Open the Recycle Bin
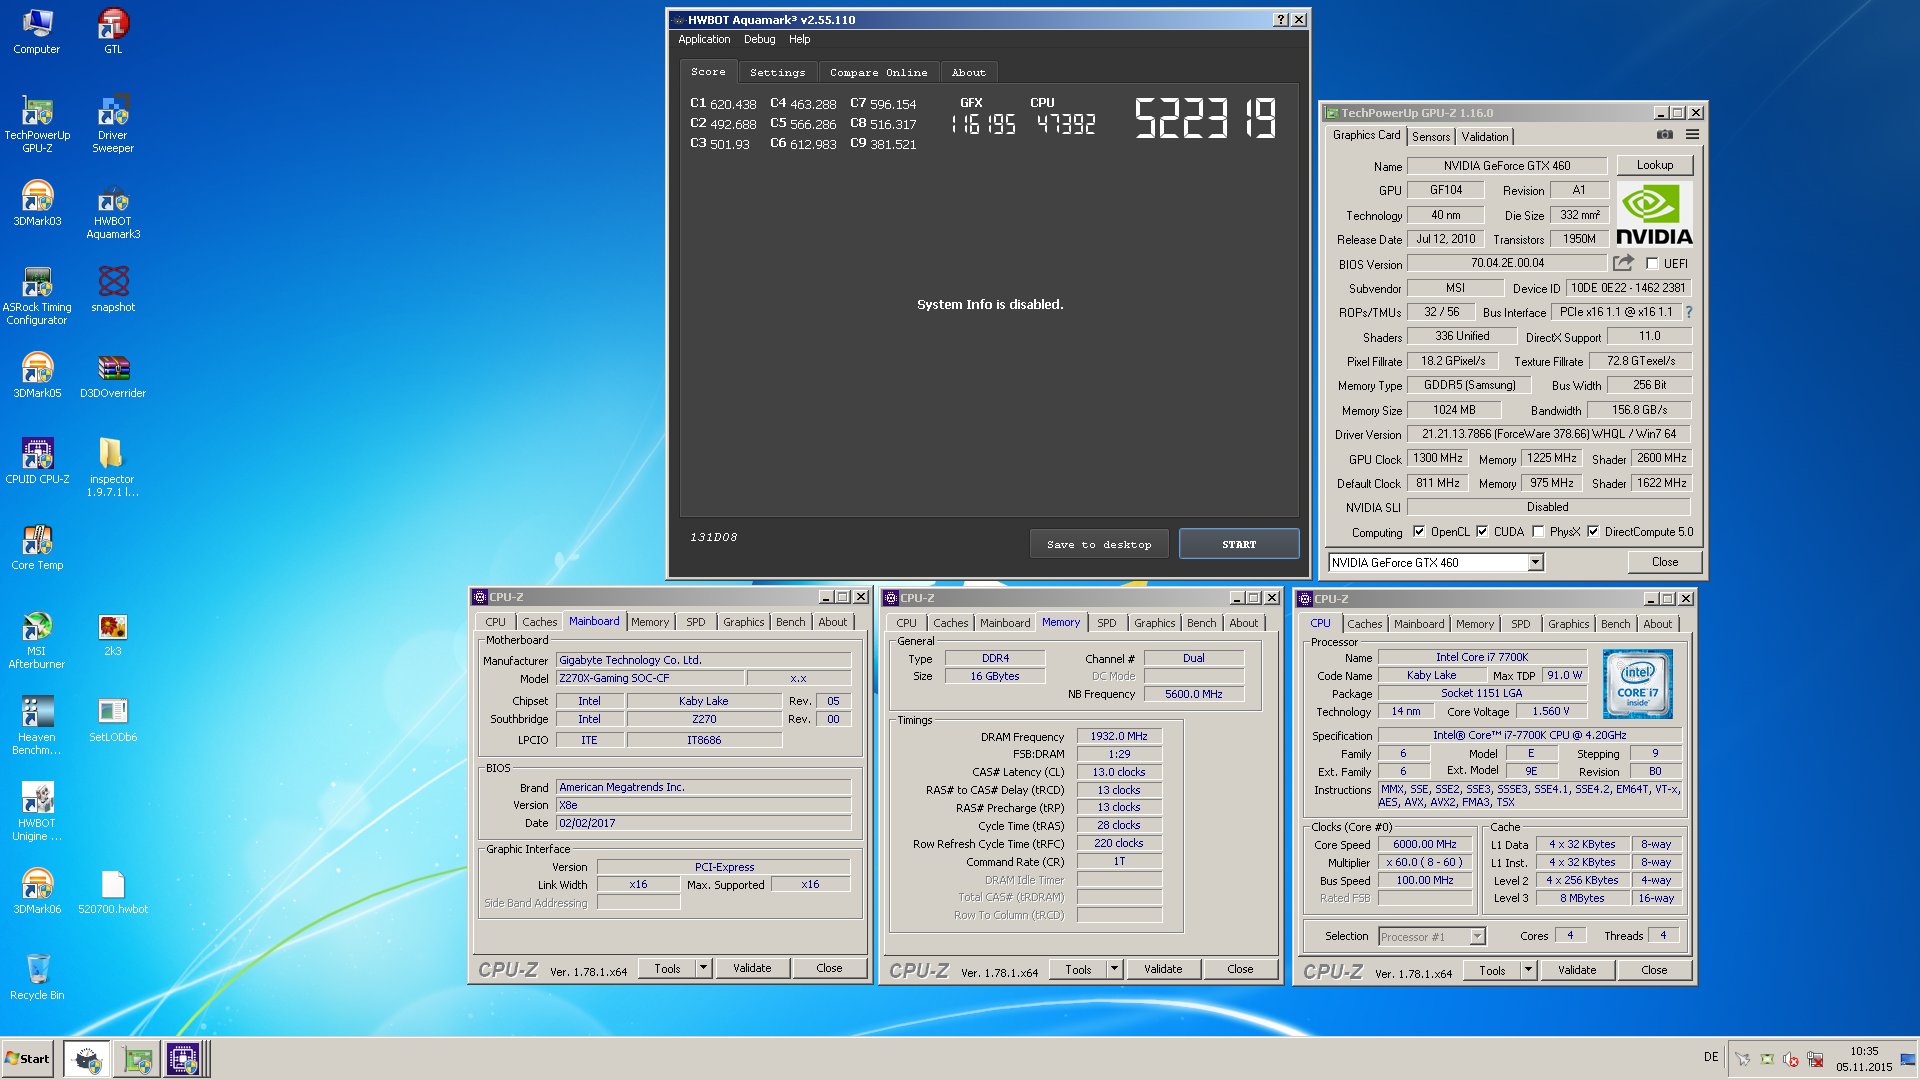The height and width of the screenshot is (1080, 1920). [37, 978]
